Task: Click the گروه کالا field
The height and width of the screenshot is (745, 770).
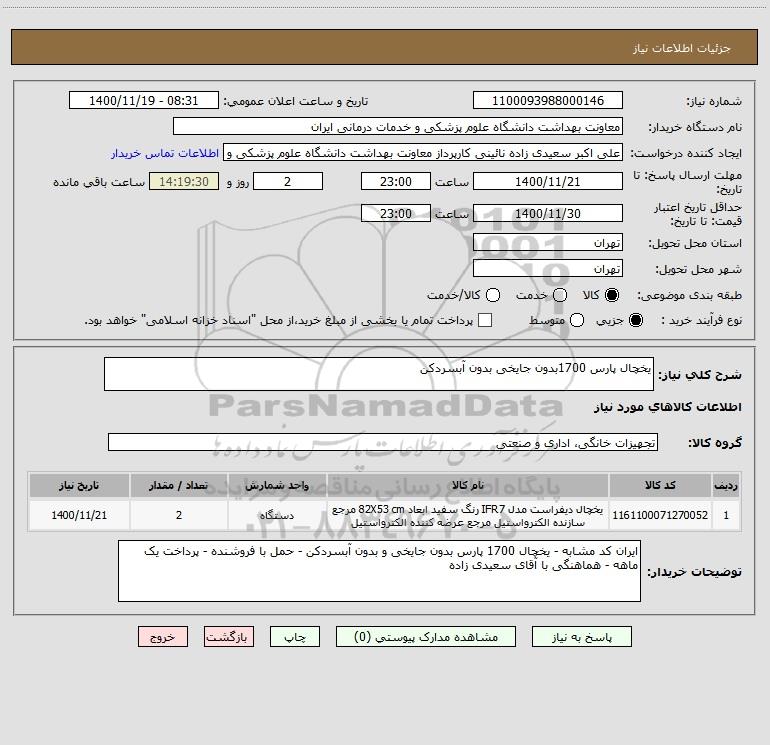Action: click(383, 442)
